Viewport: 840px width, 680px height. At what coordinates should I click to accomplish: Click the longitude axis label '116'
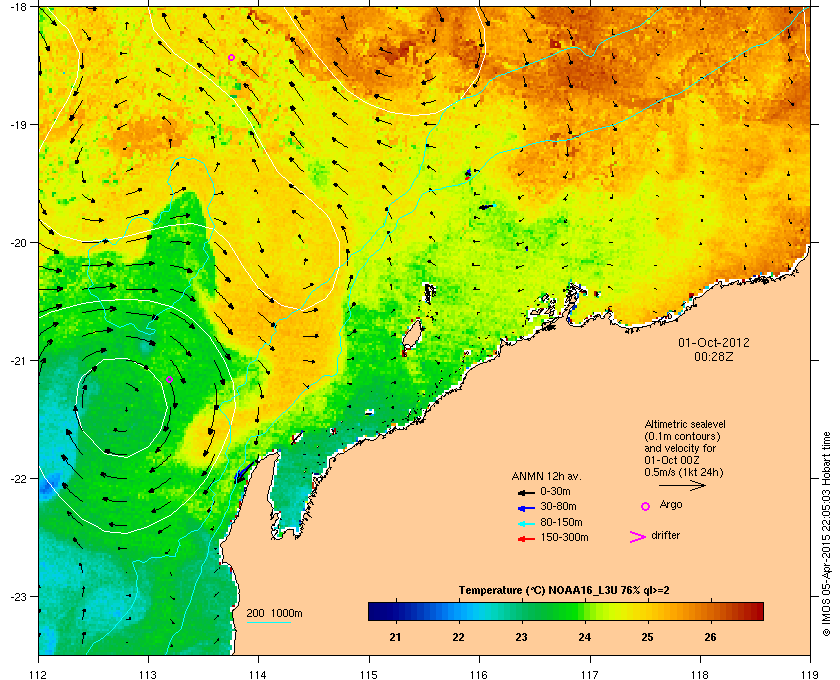[x=479, y=675]
